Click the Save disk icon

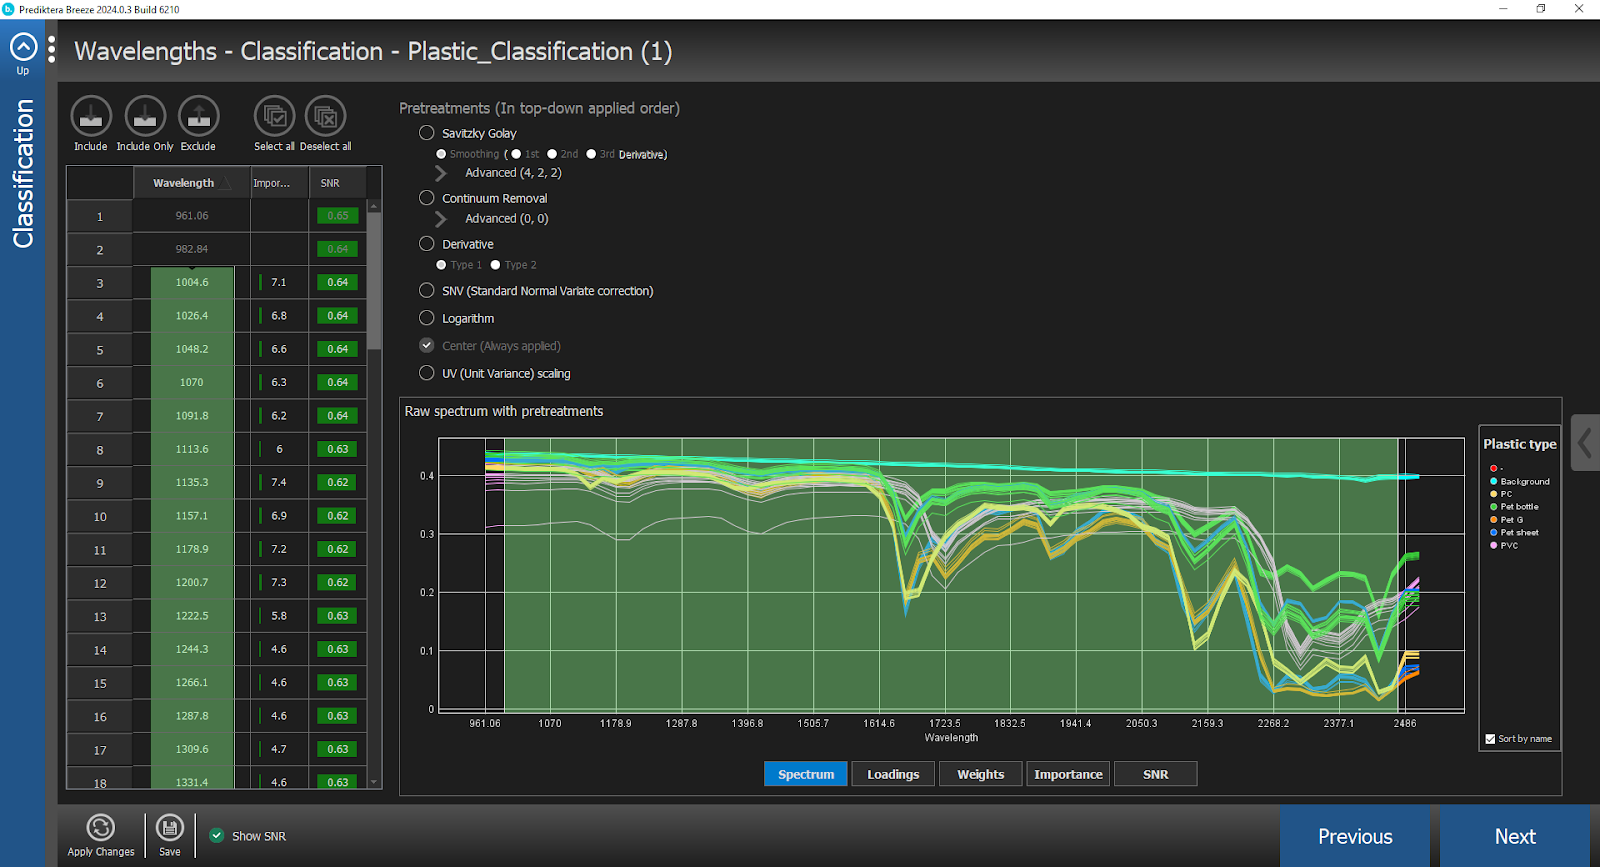[170, 828]
